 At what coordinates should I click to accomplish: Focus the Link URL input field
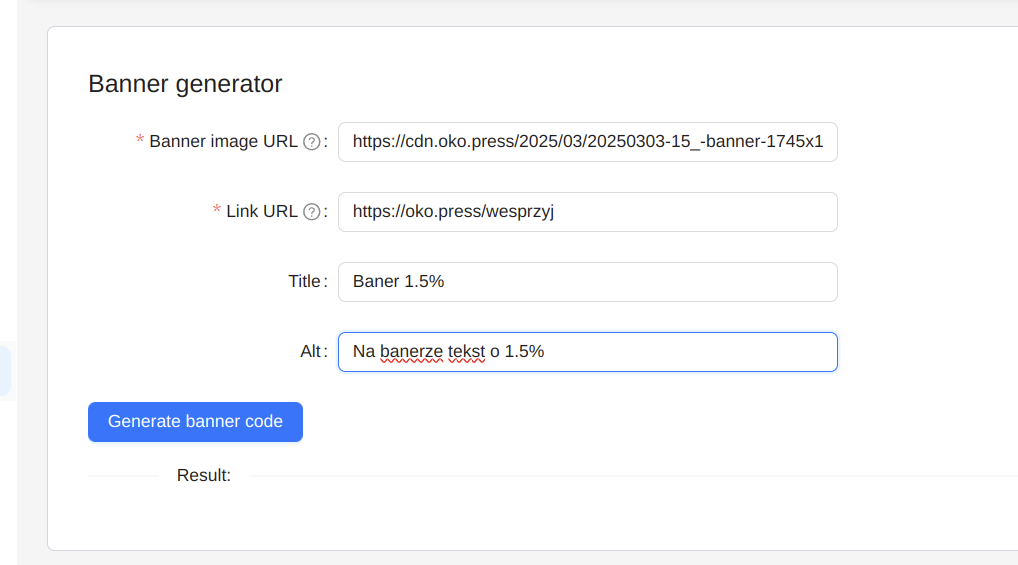tap(587, 212)
